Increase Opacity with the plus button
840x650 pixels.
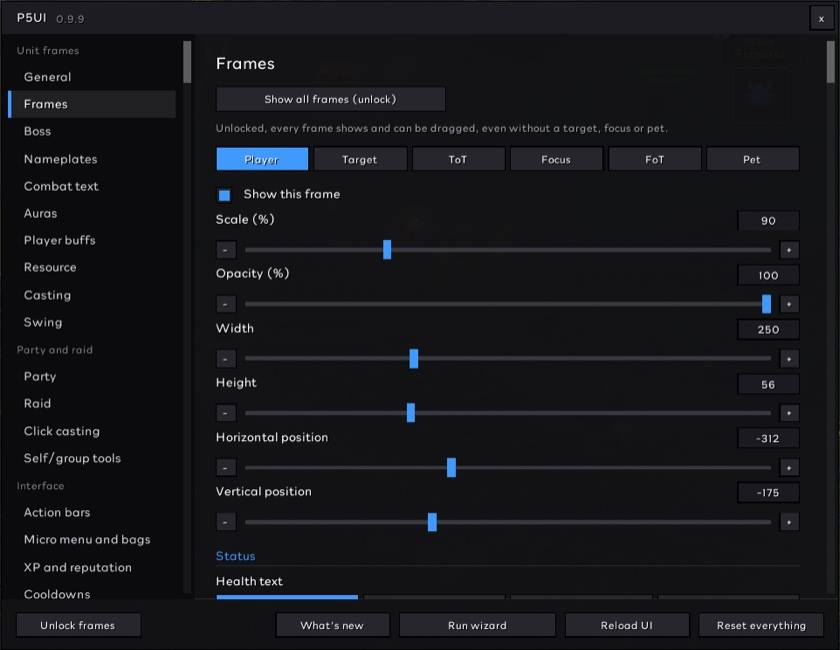click(x=789, y=304)
